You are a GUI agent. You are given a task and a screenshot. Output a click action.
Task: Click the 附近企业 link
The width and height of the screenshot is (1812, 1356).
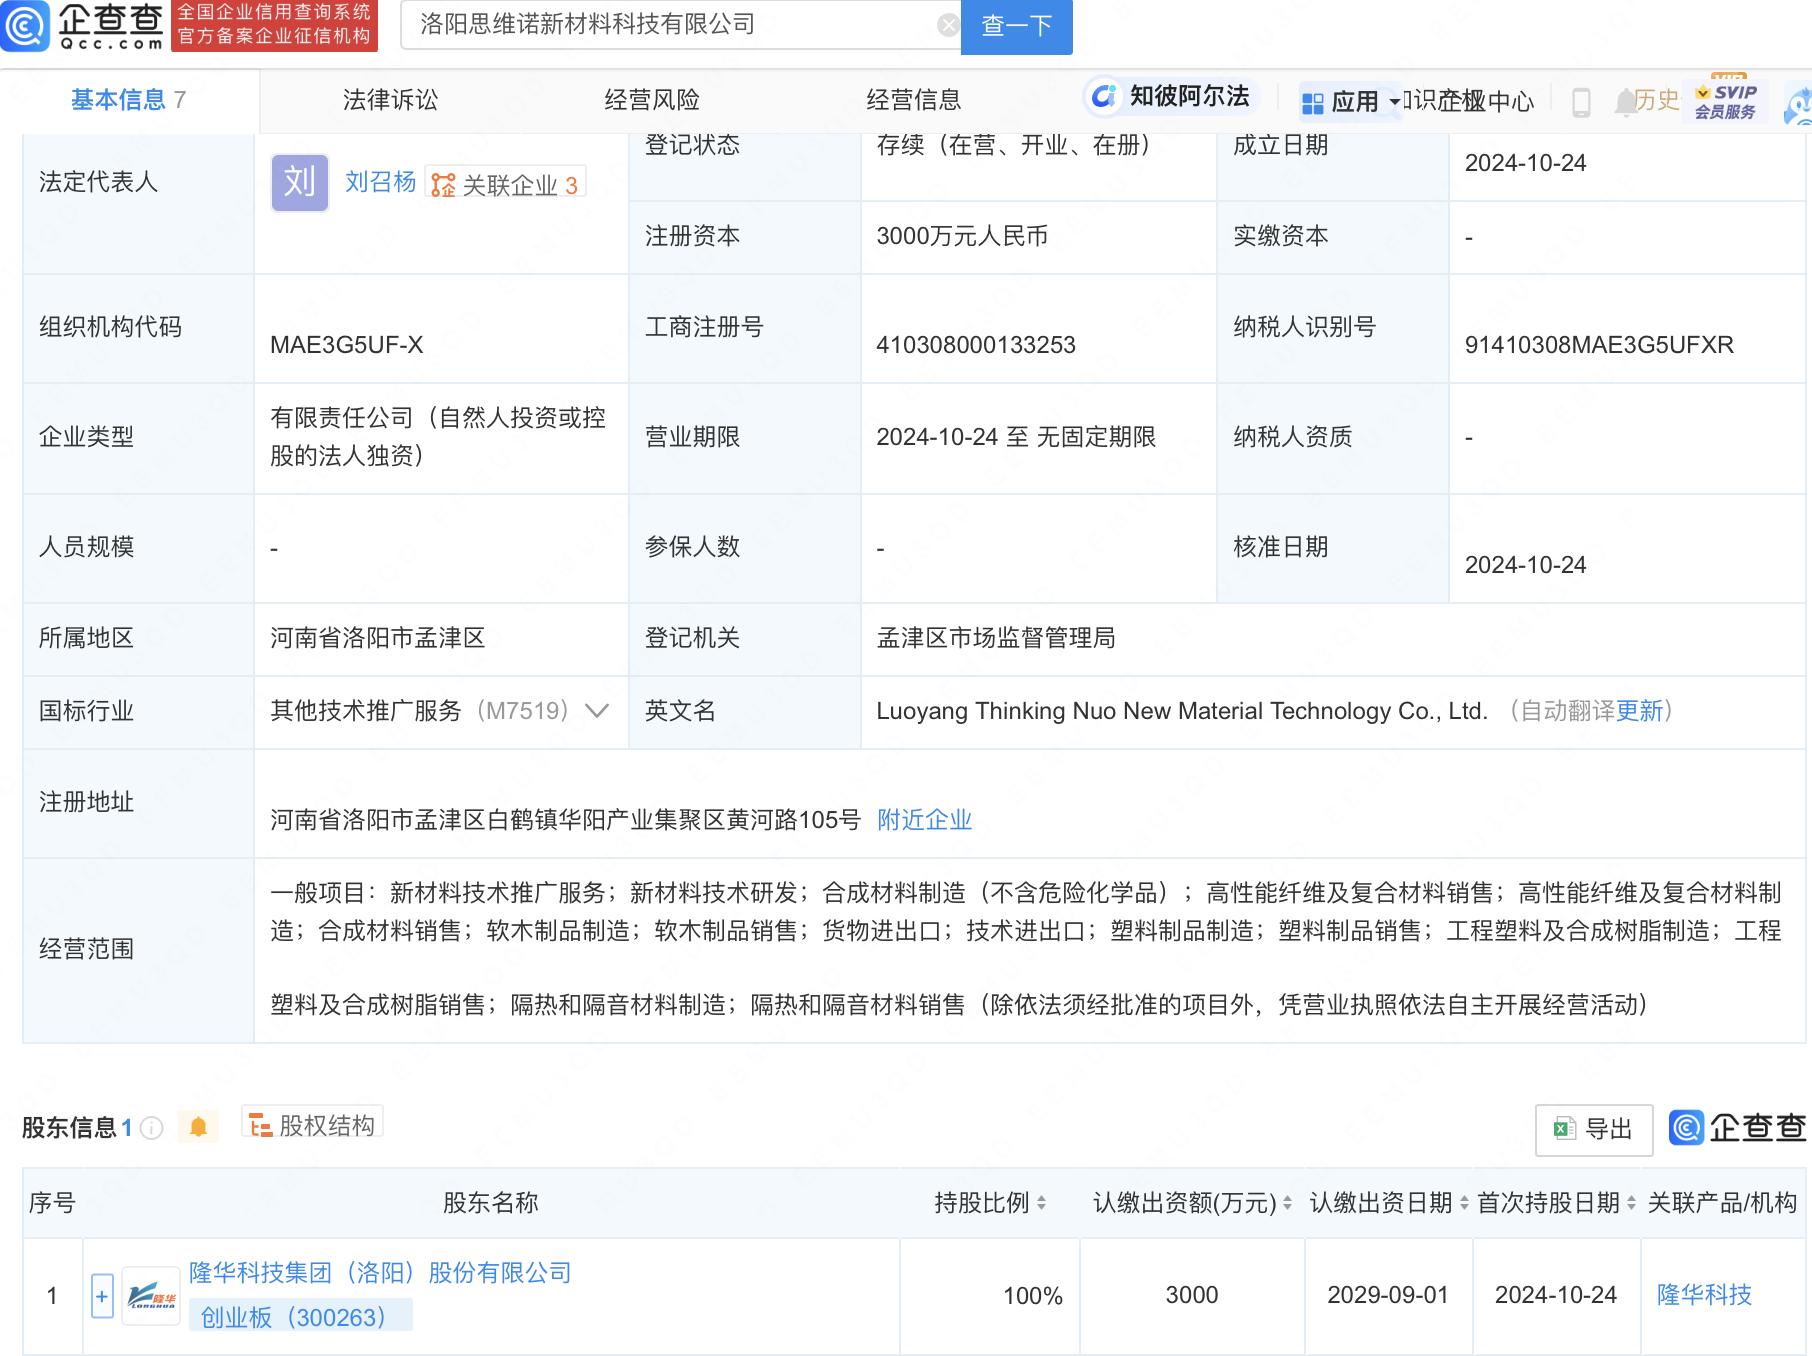924,820
